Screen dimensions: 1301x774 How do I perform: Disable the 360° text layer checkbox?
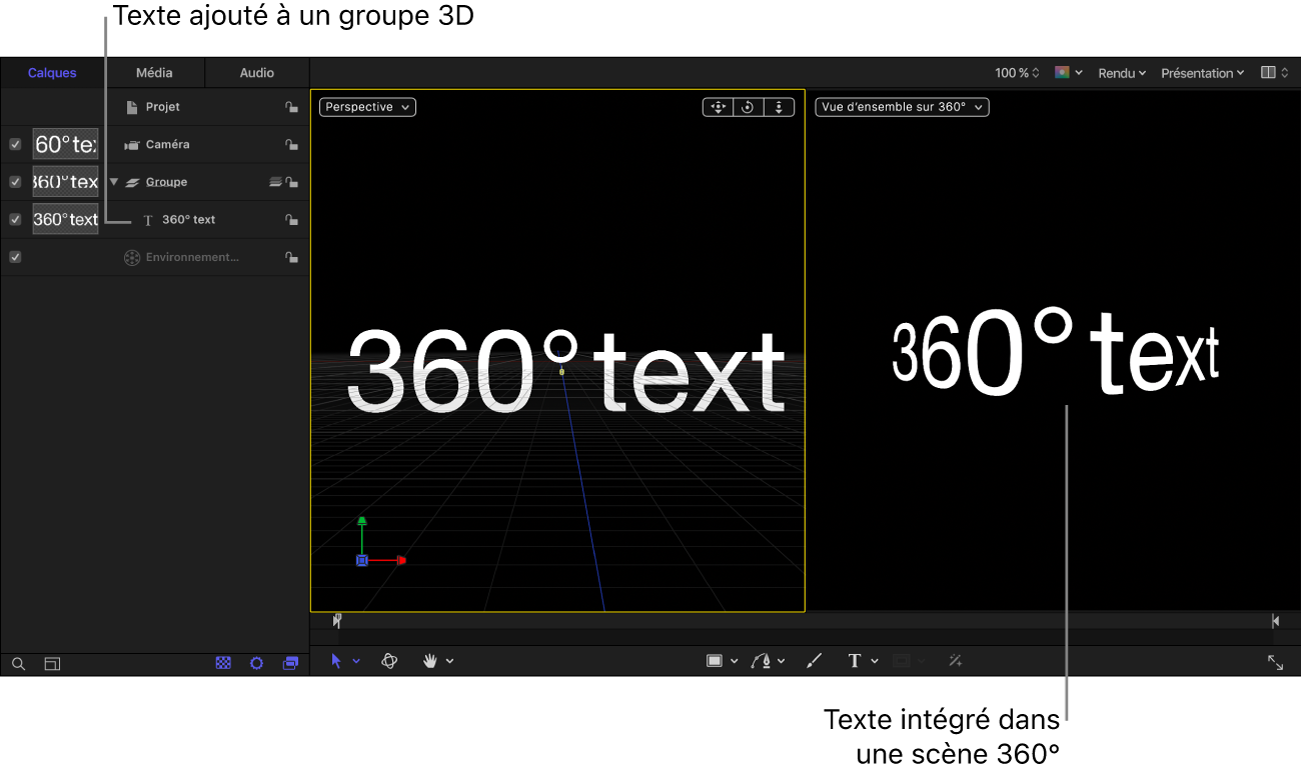[15, 219]
